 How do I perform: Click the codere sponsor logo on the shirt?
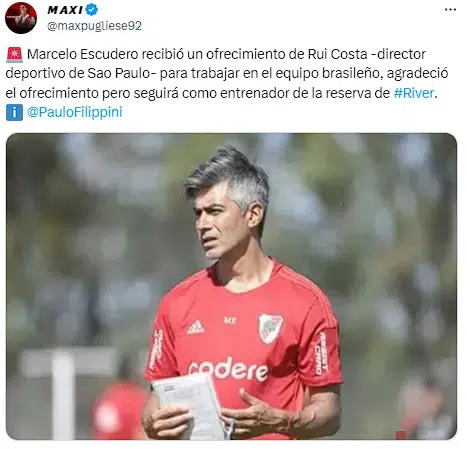(x=228, y=369)
